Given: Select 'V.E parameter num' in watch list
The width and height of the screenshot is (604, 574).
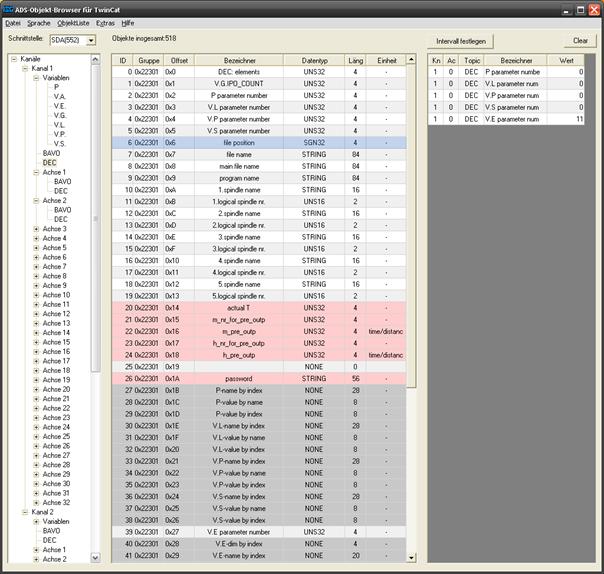Looking at the screenshot, I should tap(506, 119).
